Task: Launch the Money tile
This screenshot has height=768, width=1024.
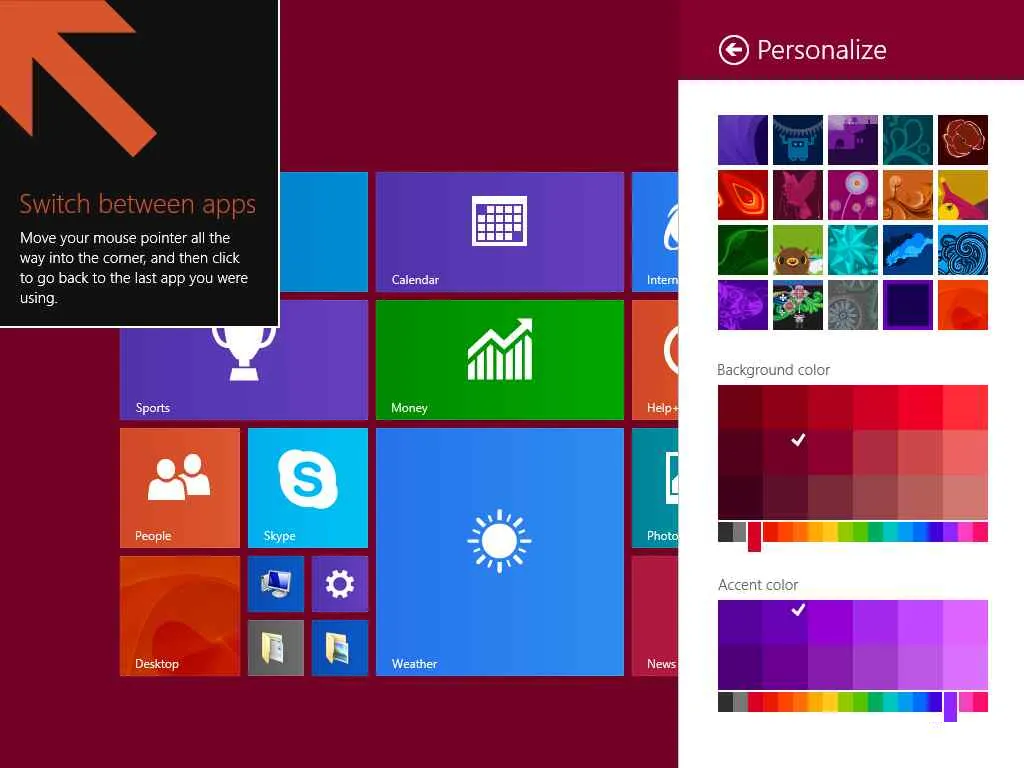Action: point(500,360)
